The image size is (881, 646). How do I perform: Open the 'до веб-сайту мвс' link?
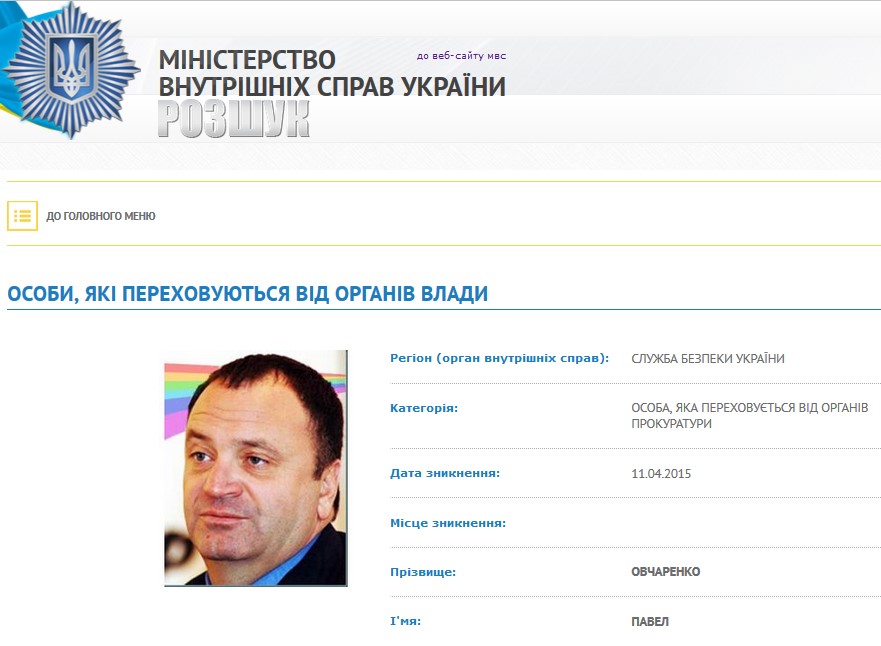461,56
